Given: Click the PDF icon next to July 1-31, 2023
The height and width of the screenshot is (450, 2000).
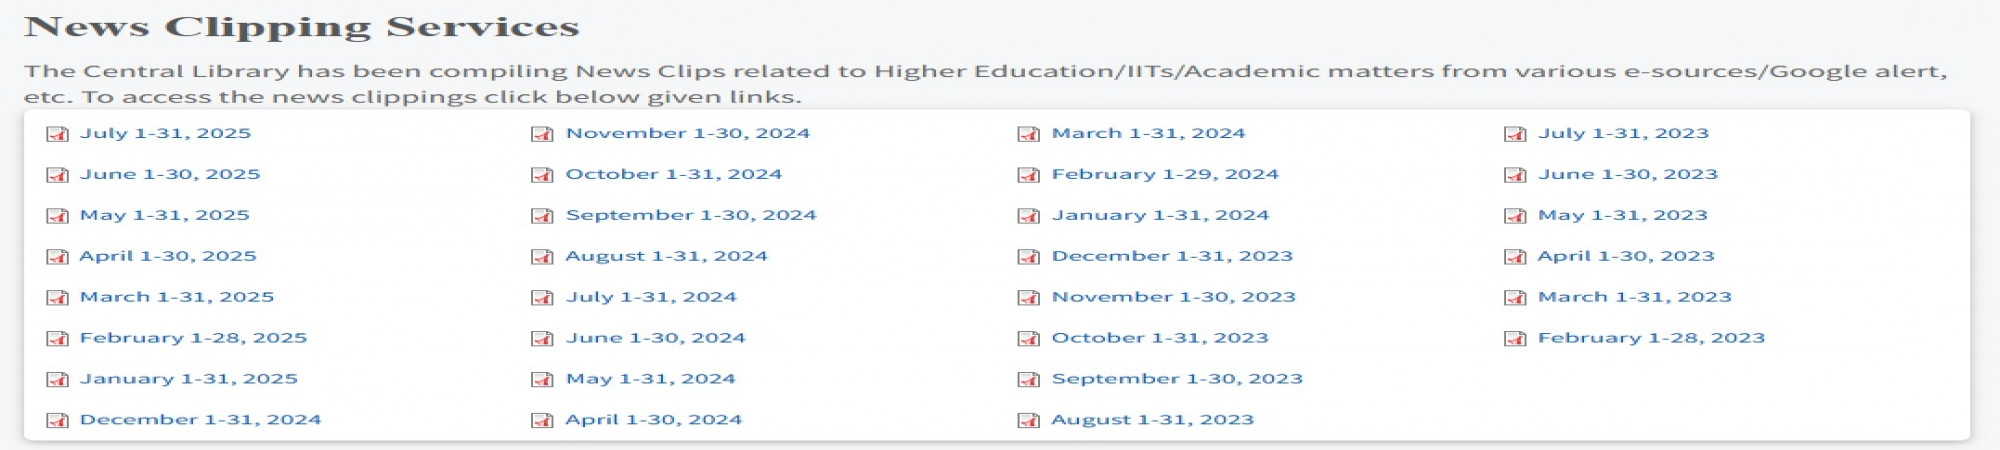Looking at the screenshot, I should 1515,134.
